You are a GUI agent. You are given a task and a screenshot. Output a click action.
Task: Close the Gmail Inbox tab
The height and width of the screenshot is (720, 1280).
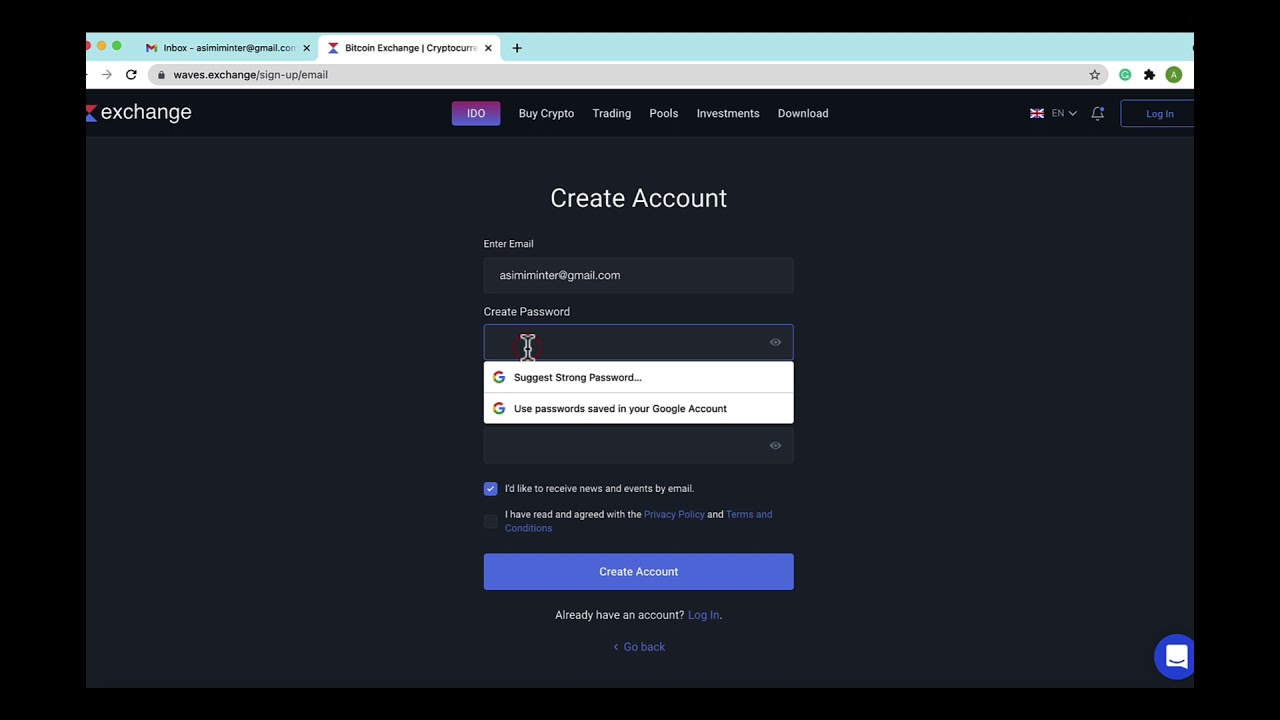[306, 48]
